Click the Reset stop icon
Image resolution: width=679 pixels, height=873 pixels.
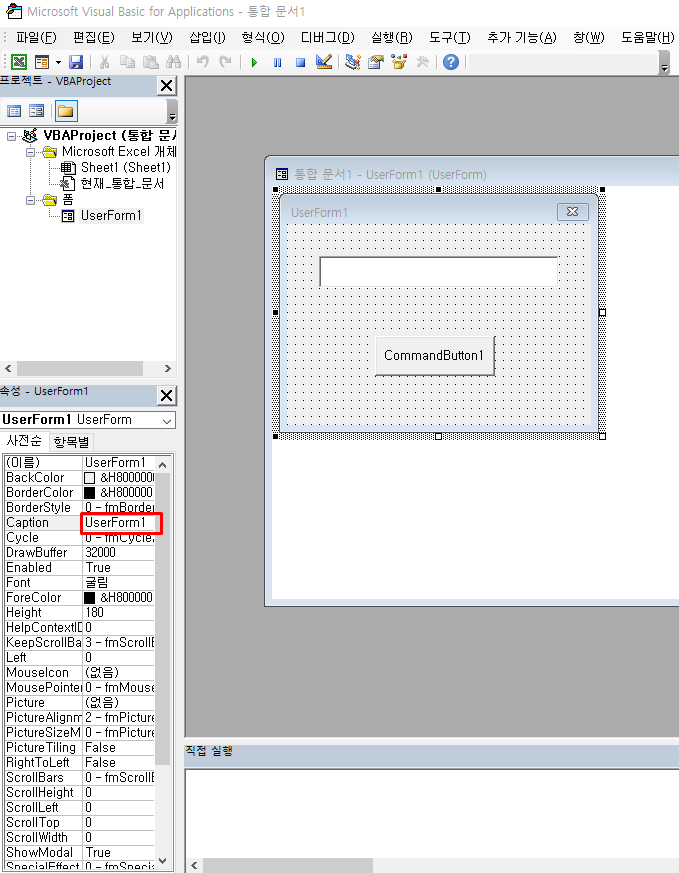301,62
